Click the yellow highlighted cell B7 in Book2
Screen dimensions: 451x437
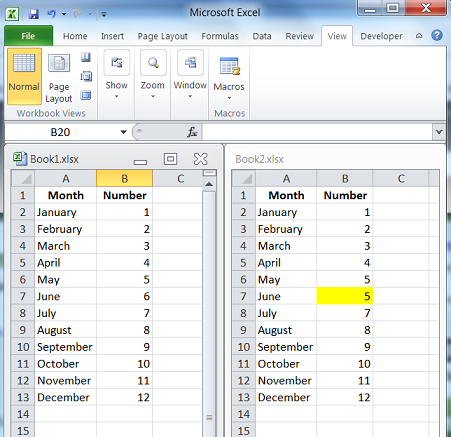coord(345,296)
